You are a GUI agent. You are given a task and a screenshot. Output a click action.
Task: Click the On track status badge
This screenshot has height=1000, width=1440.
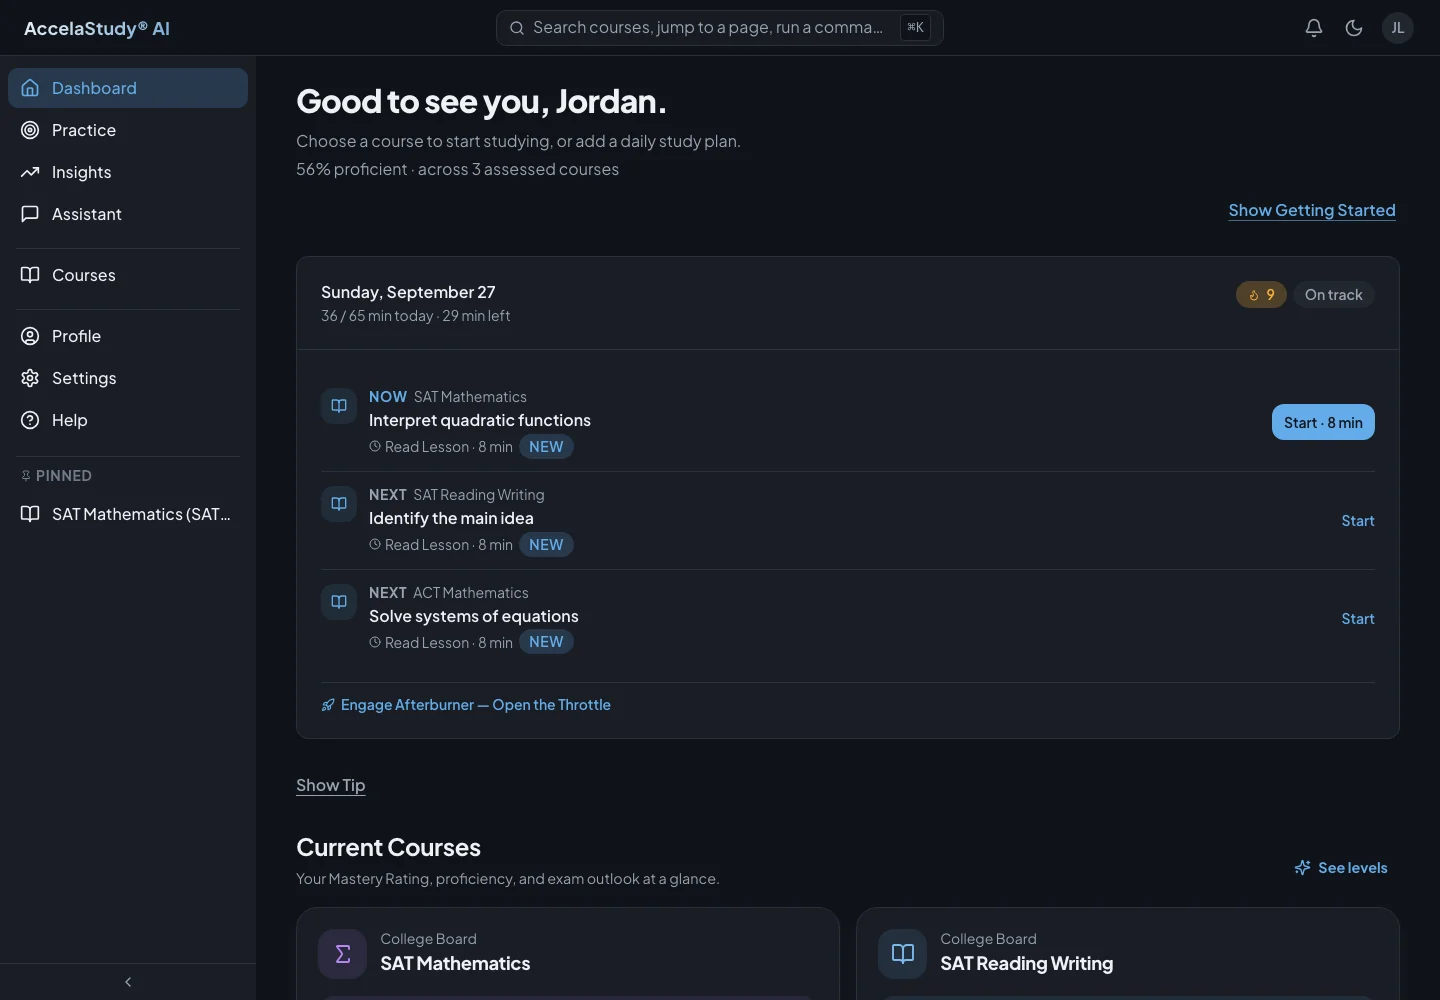click(x=1334, y=295)
